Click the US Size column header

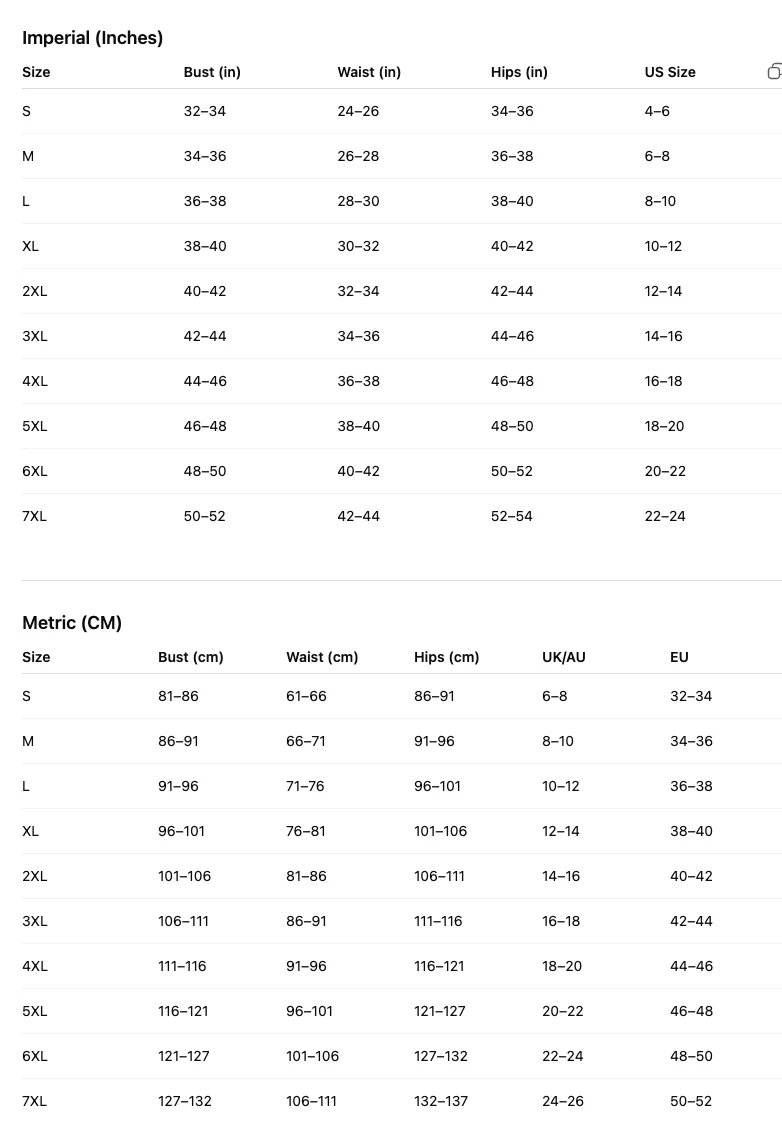[x=670, y=72]
